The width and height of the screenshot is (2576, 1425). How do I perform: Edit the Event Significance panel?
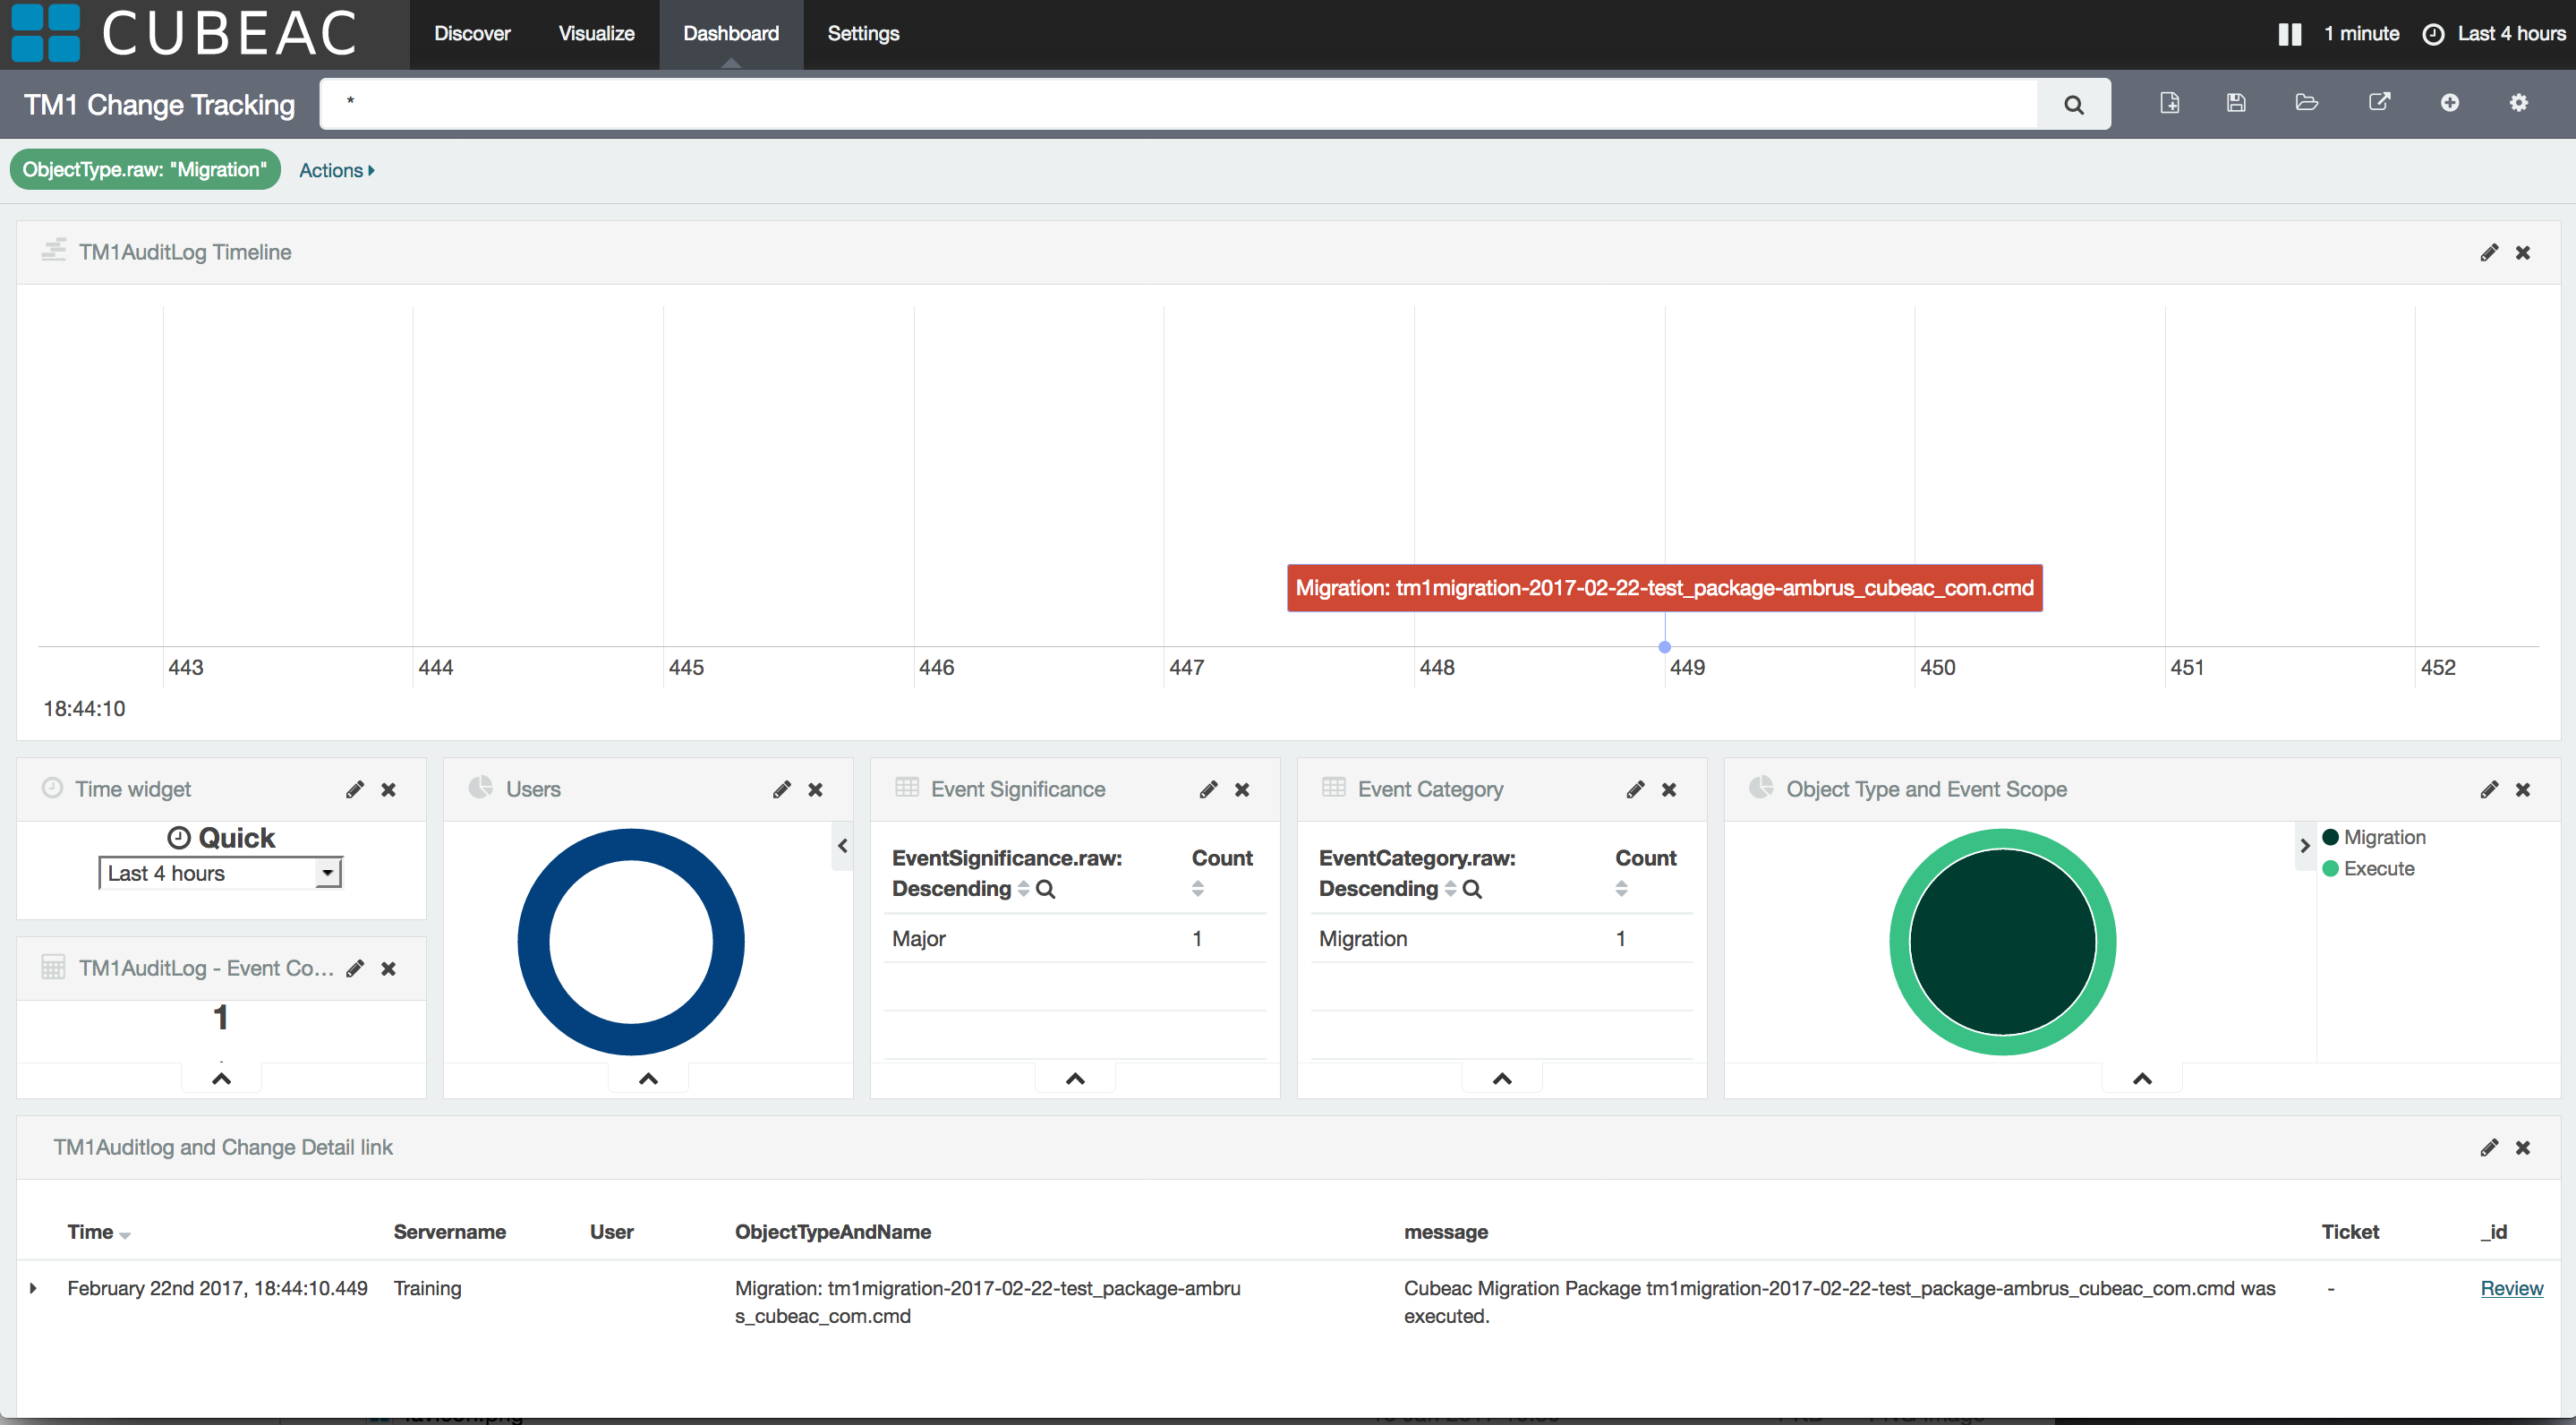(1209, 790)
